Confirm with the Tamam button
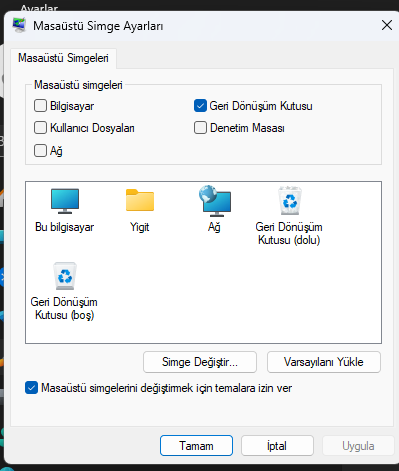Screen dimensions: 399x471 click(196, 446)
